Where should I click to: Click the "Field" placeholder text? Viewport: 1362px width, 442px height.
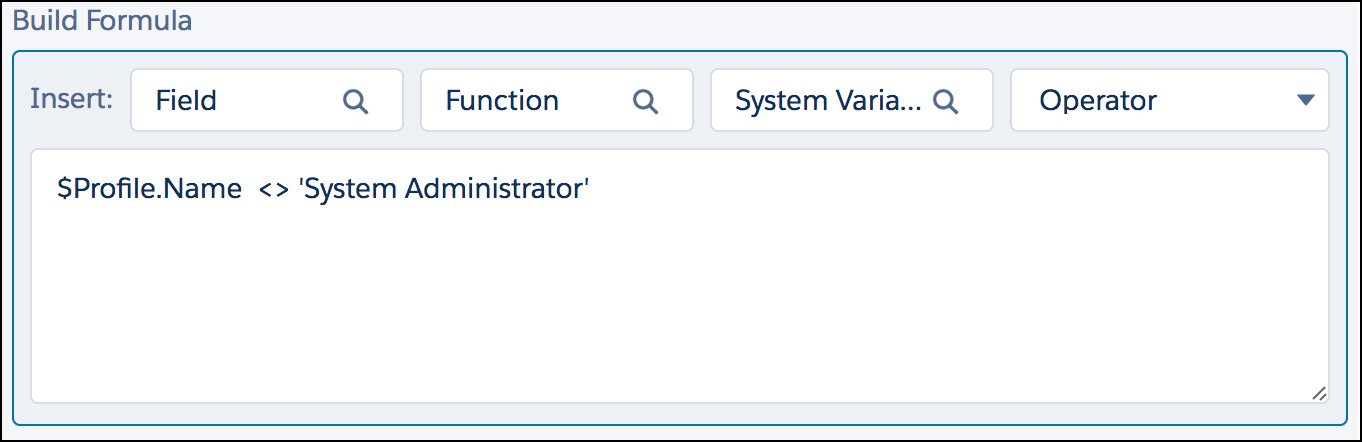[186, 100]
